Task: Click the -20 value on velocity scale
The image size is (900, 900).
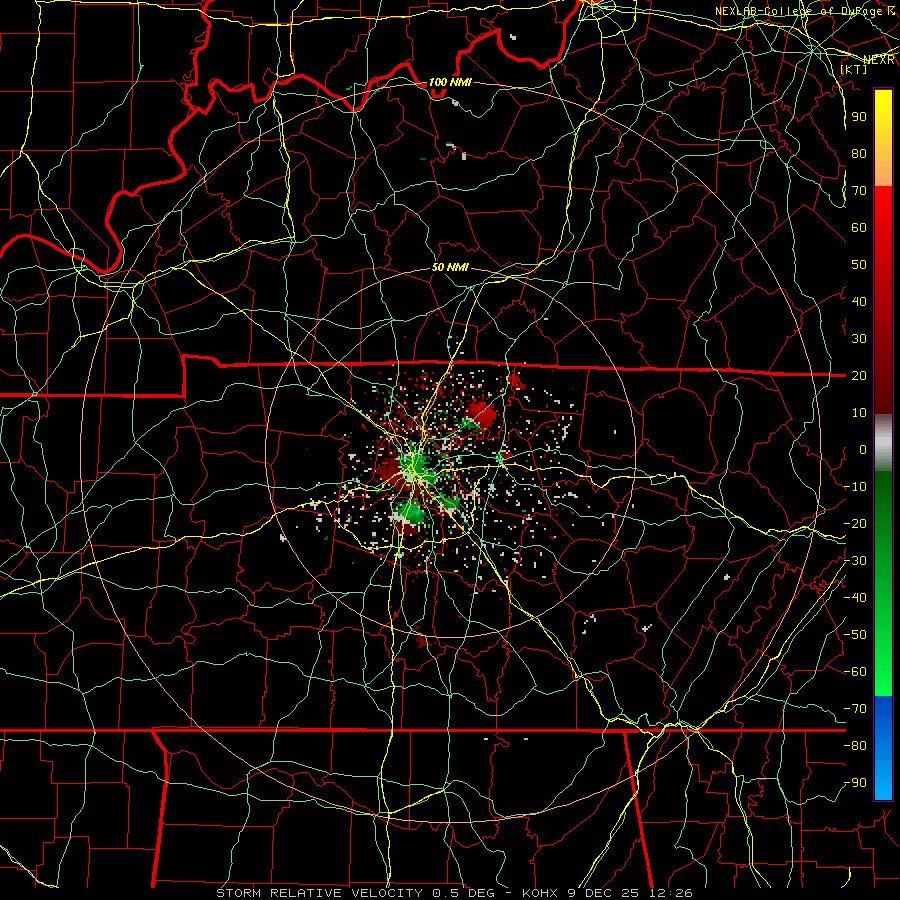Action: coord(855,523)
